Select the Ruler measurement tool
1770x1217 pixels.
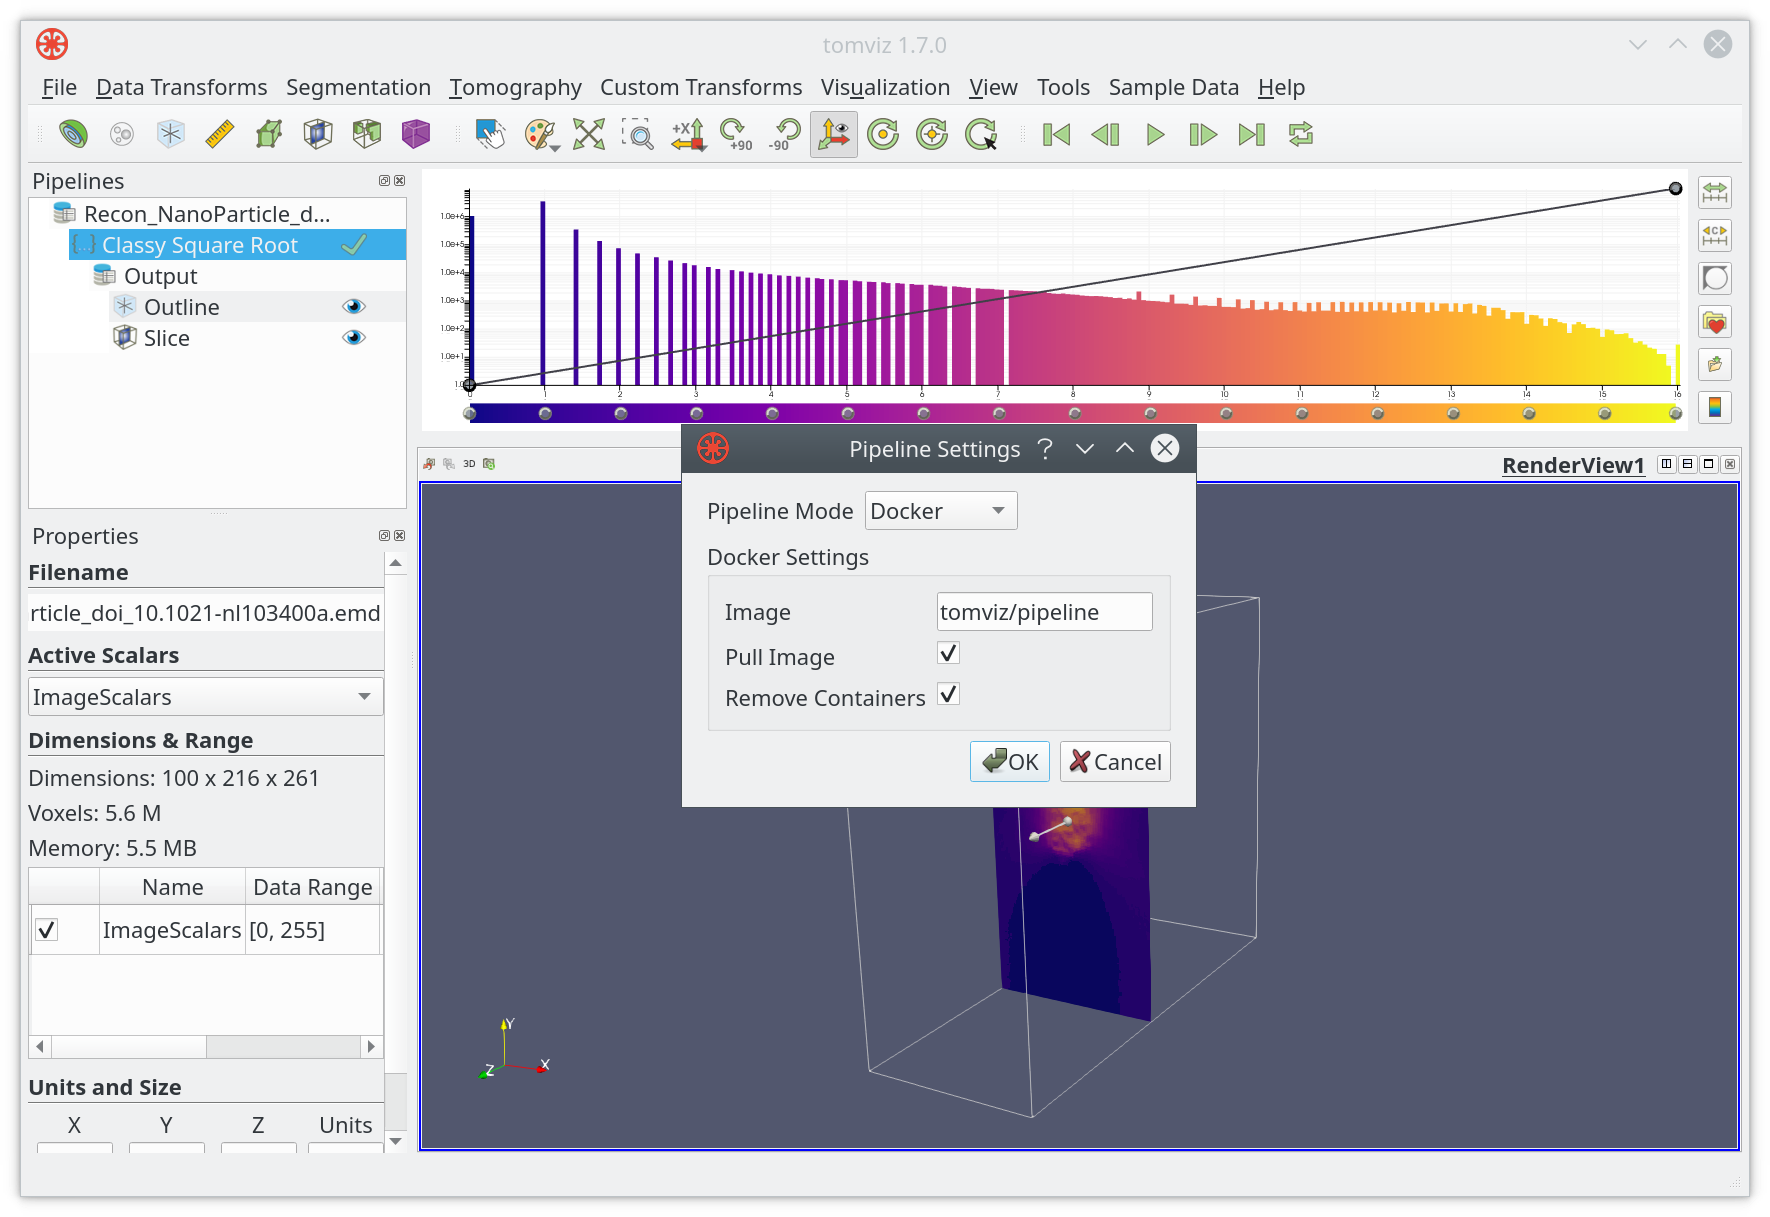pos(219,134)
